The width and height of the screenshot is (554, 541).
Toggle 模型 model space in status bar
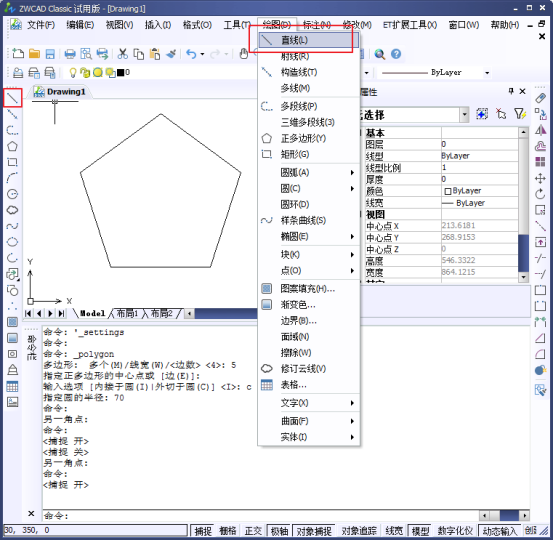(x=420, y=531)
